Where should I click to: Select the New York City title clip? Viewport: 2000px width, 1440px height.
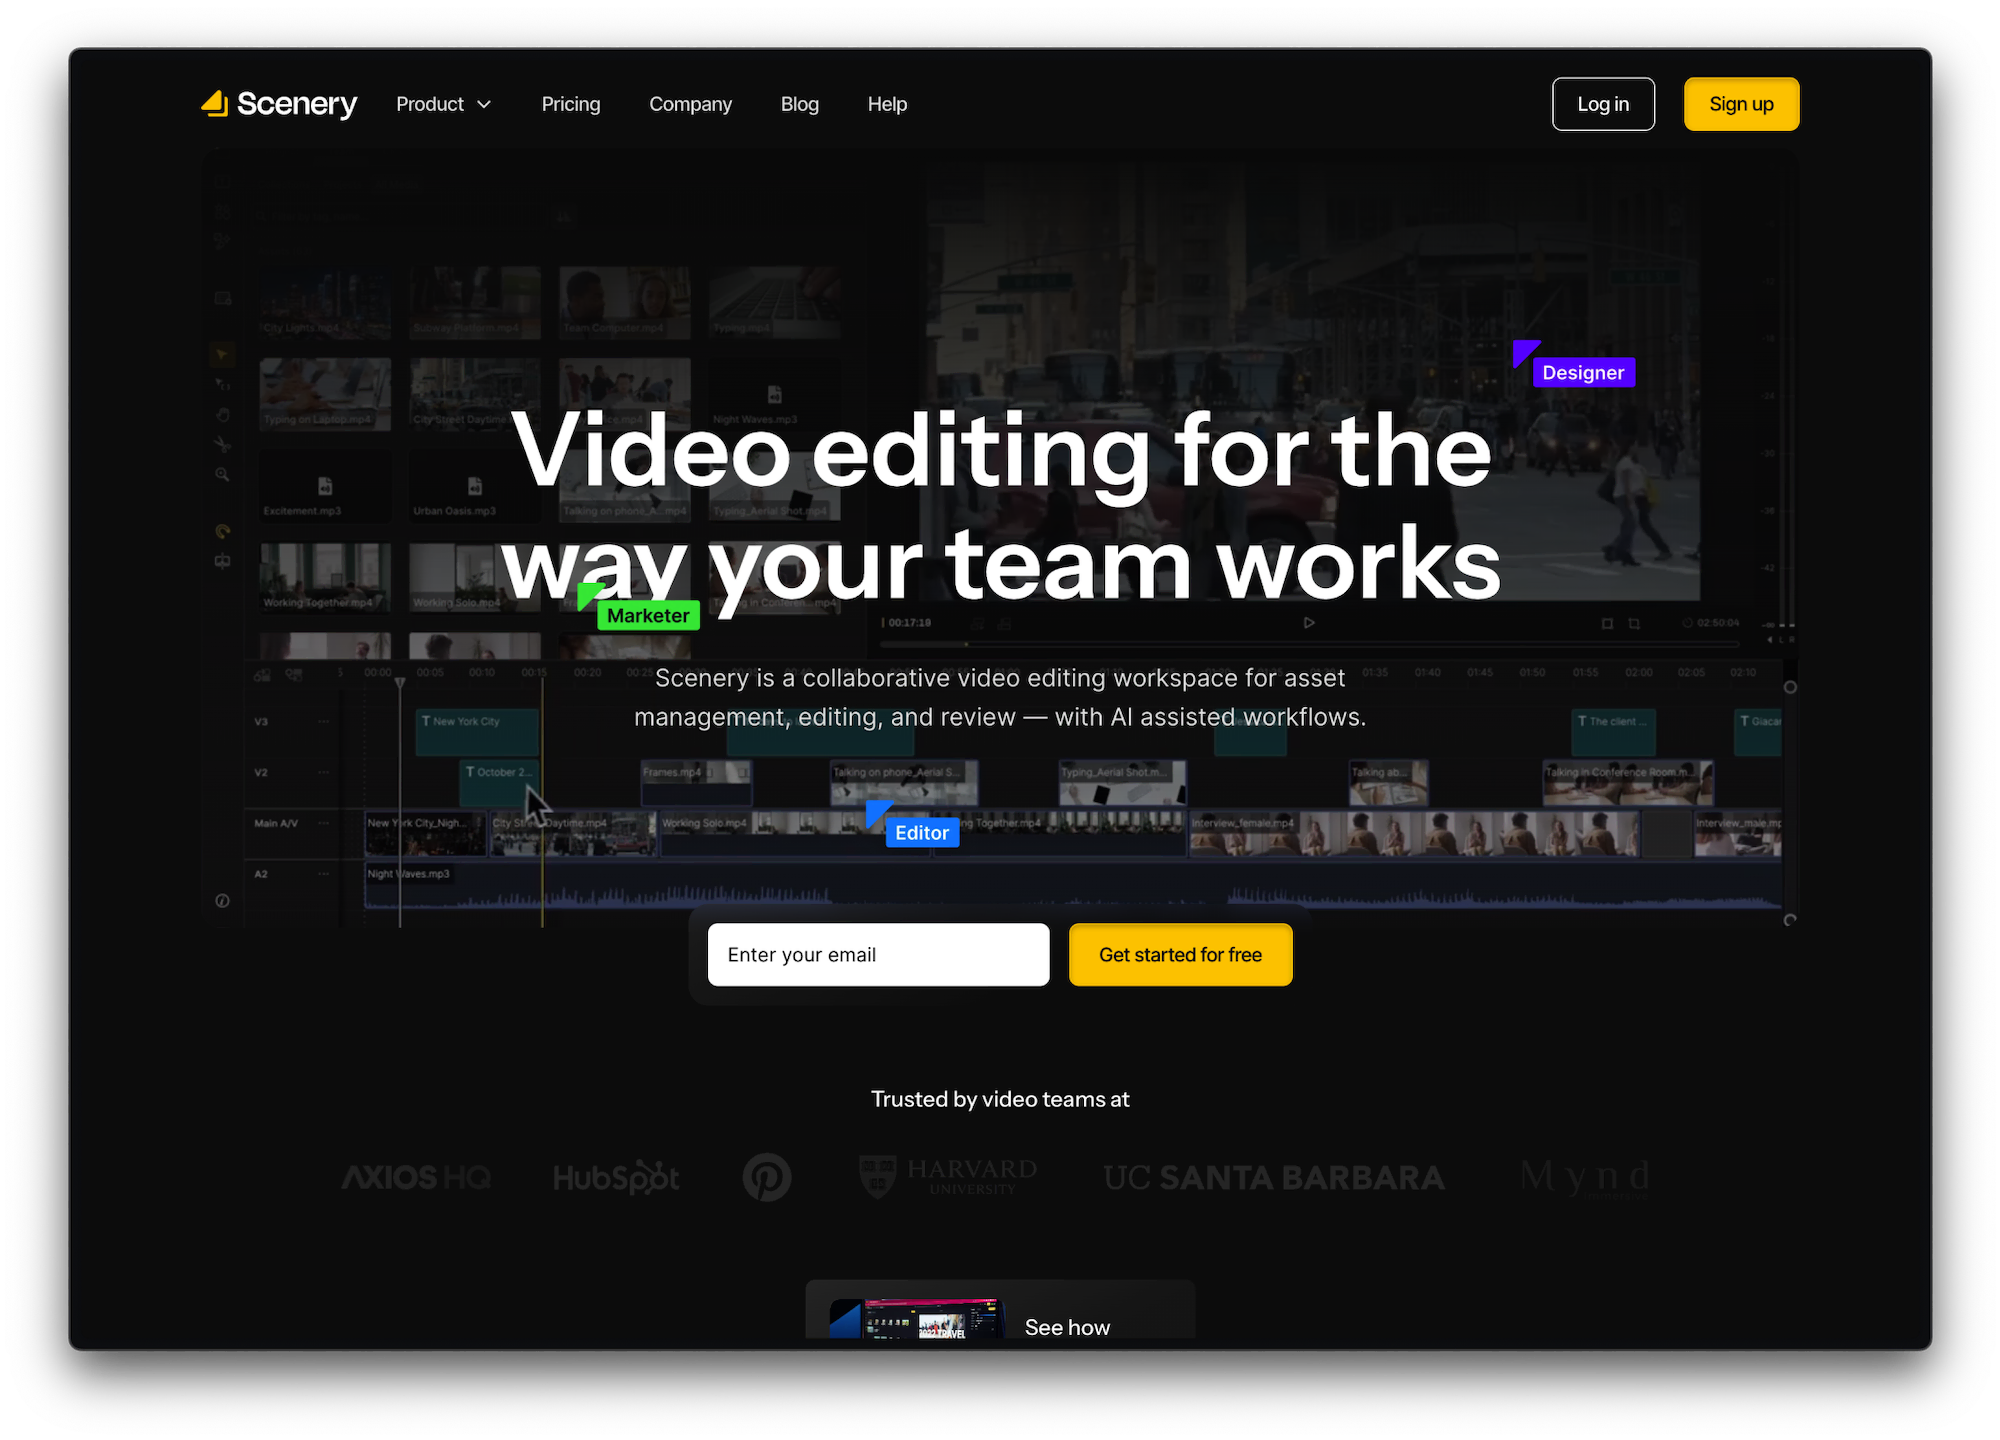pos(477,731)
